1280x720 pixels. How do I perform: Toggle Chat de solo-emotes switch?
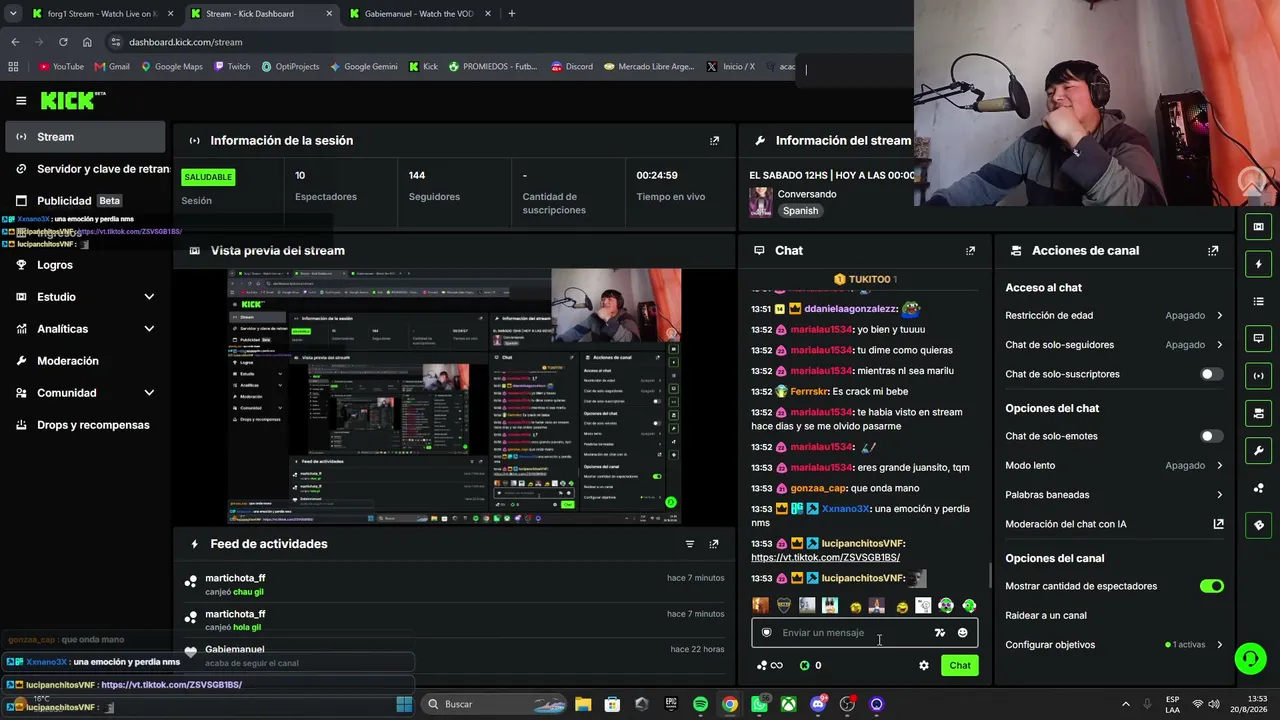point(1211,436)
